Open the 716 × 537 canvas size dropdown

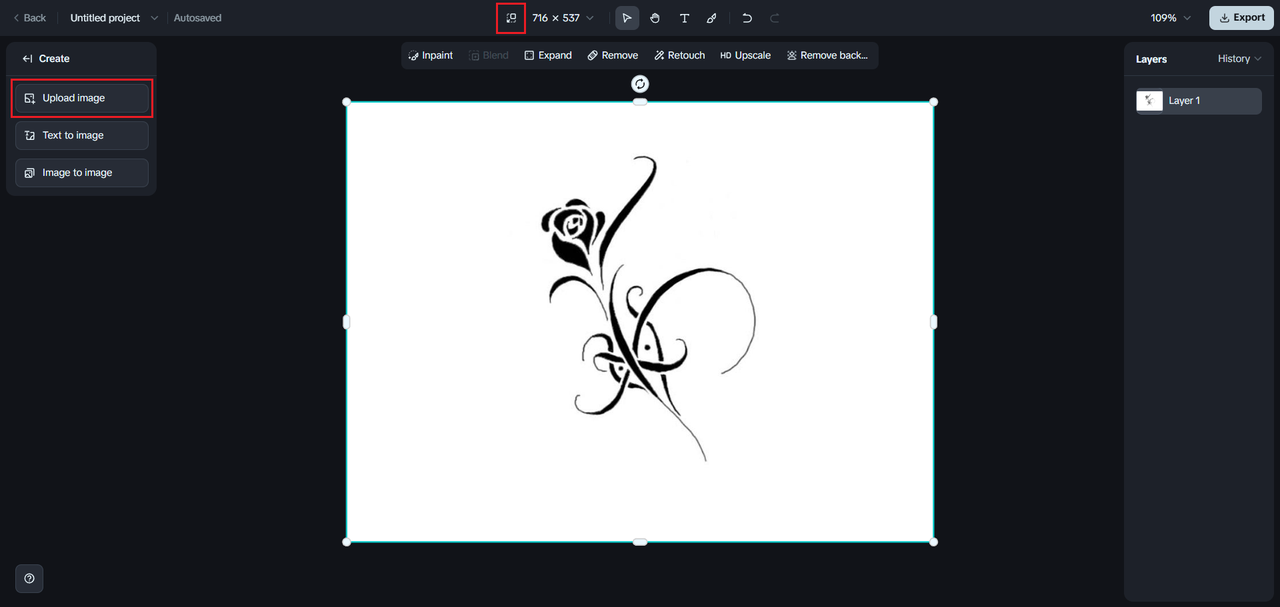(x=563, y=18)
